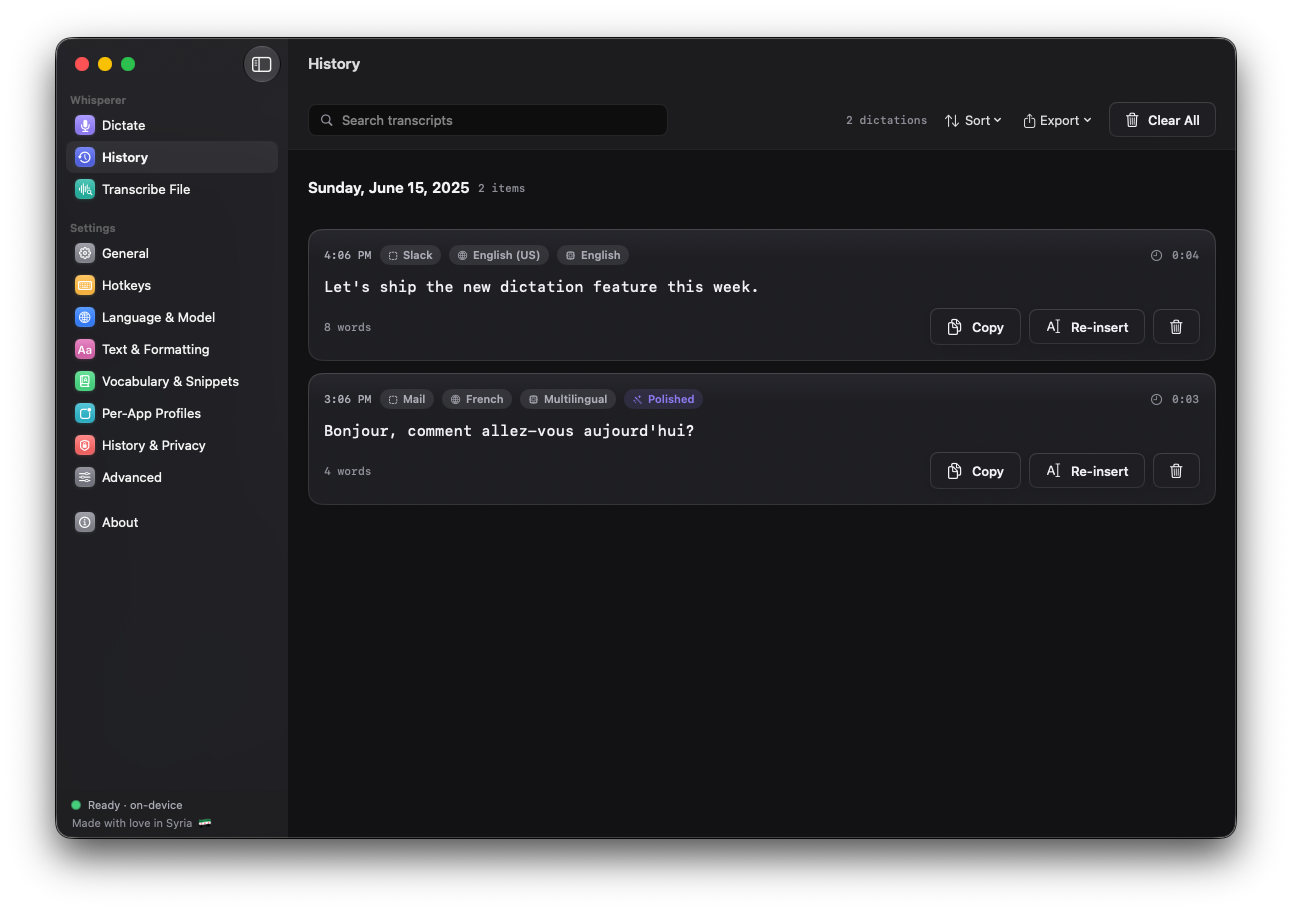
Task: Click the 'Sunday, June 15, 2025' heading
Action: (388, 188)
